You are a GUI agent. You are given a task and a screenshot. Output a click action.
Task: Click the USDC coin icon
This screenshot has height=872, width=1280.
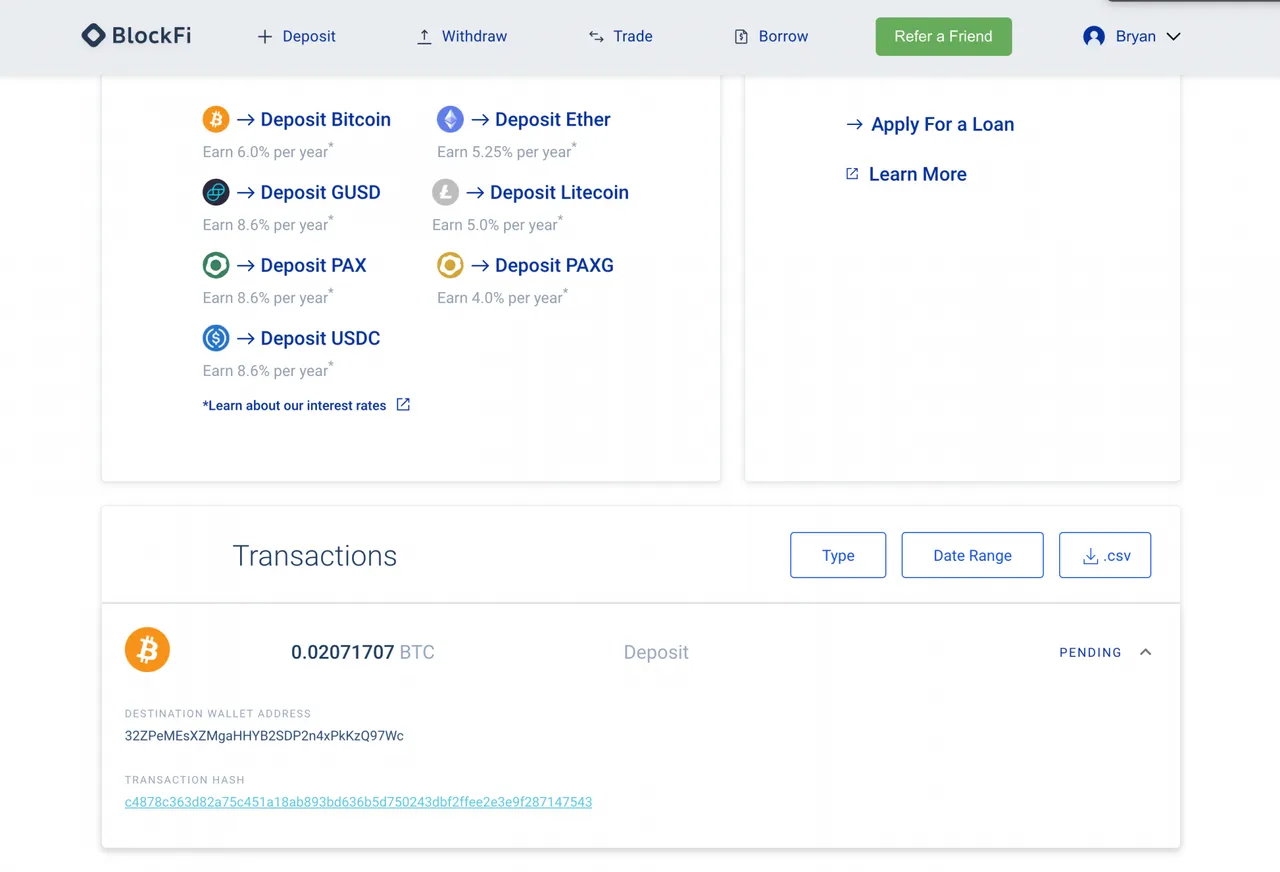pos(216,338)
